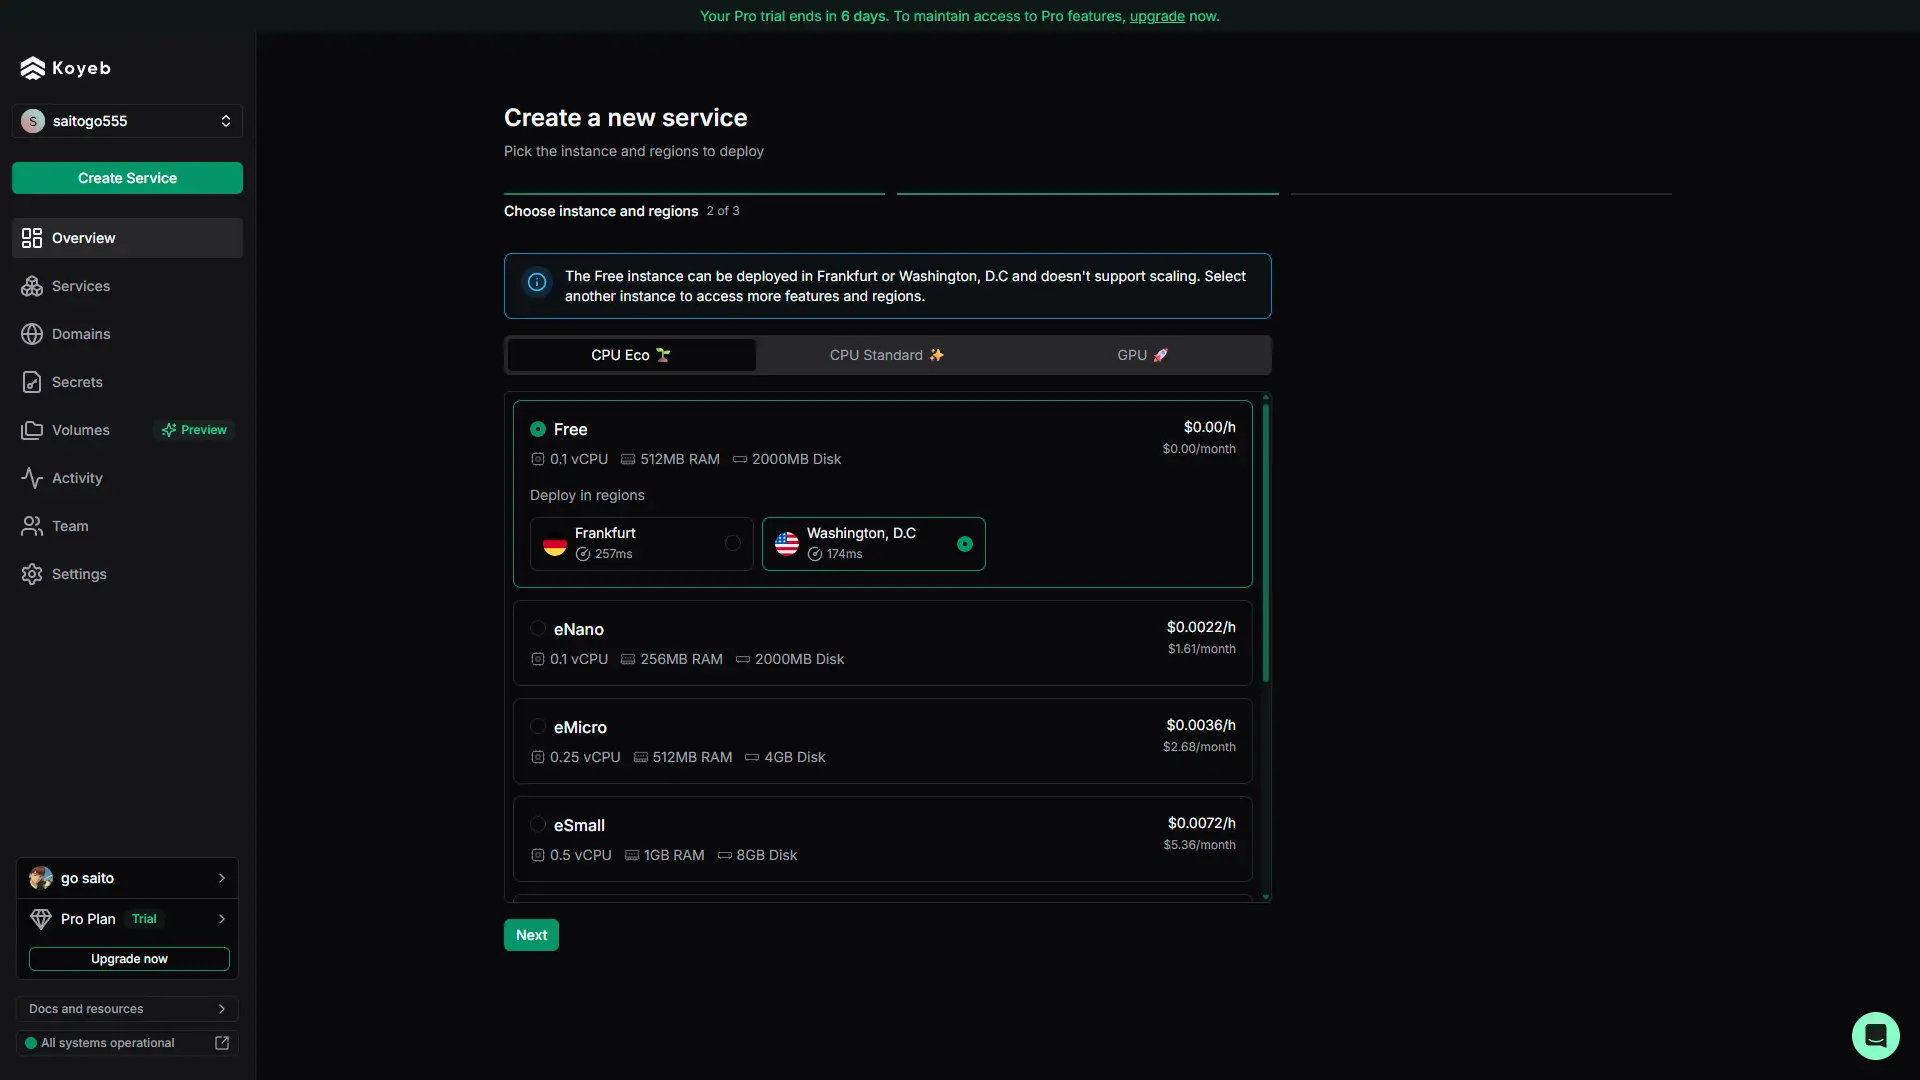Switch to the CPU Eco tab

click(631, 355)
